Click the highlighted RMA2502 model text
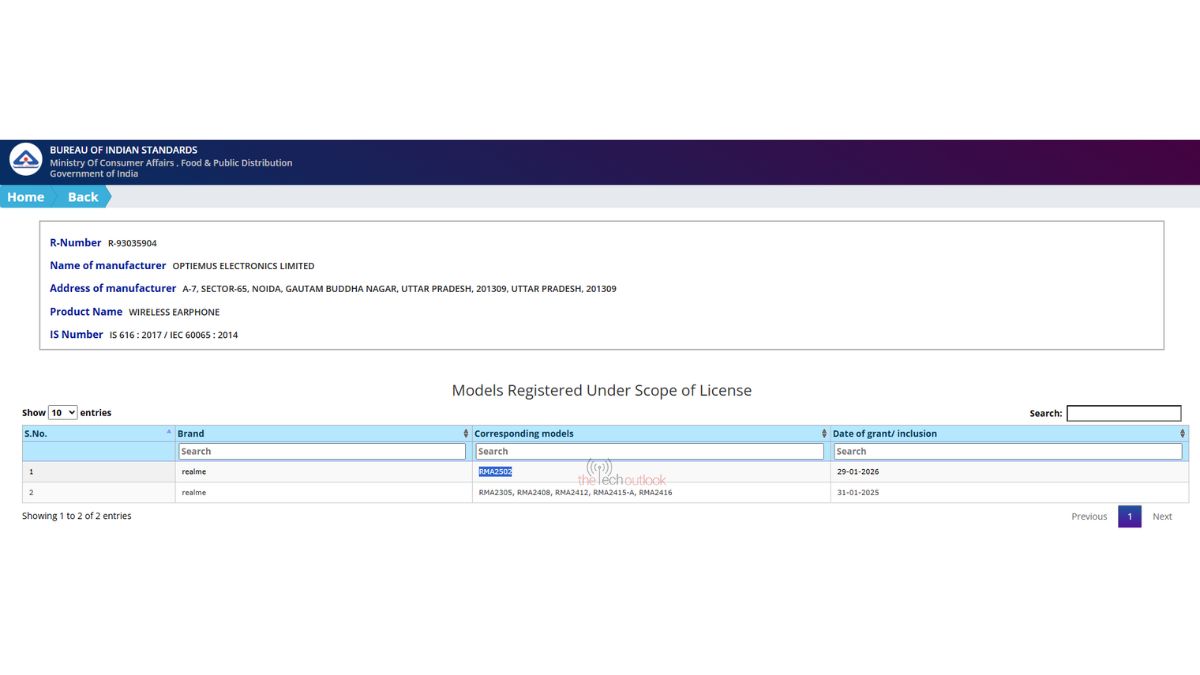Screen dimensions: 1200x675 495,472
